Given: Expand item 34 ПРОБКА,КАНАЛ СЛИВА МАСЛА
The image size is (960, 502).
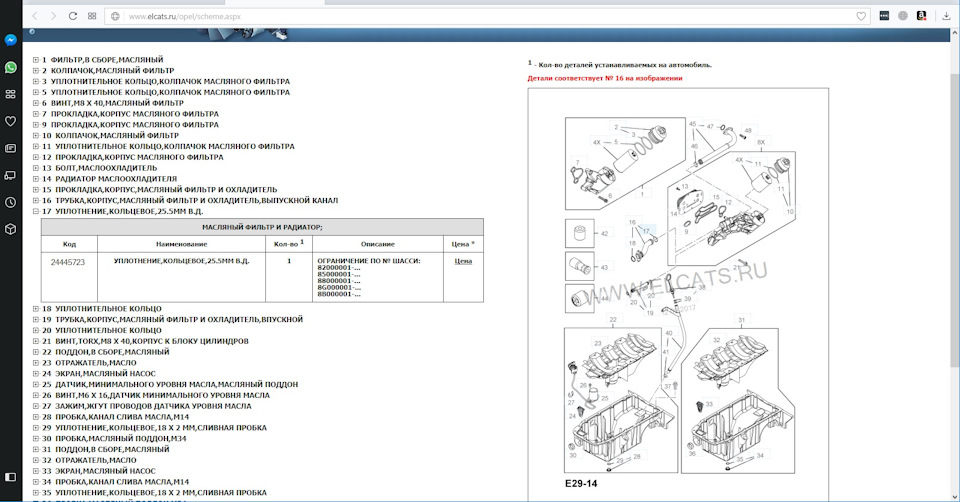Looking at the screenshot, I should 36,482.
